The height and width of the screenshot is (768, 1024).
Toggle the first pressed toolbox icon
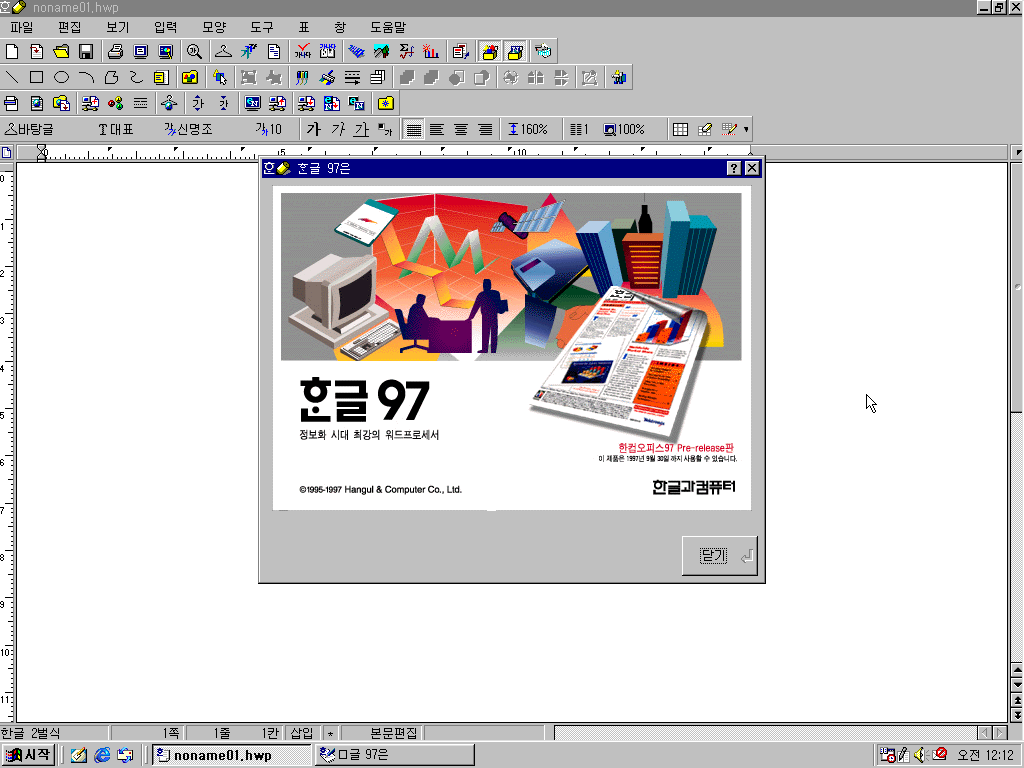489,52
